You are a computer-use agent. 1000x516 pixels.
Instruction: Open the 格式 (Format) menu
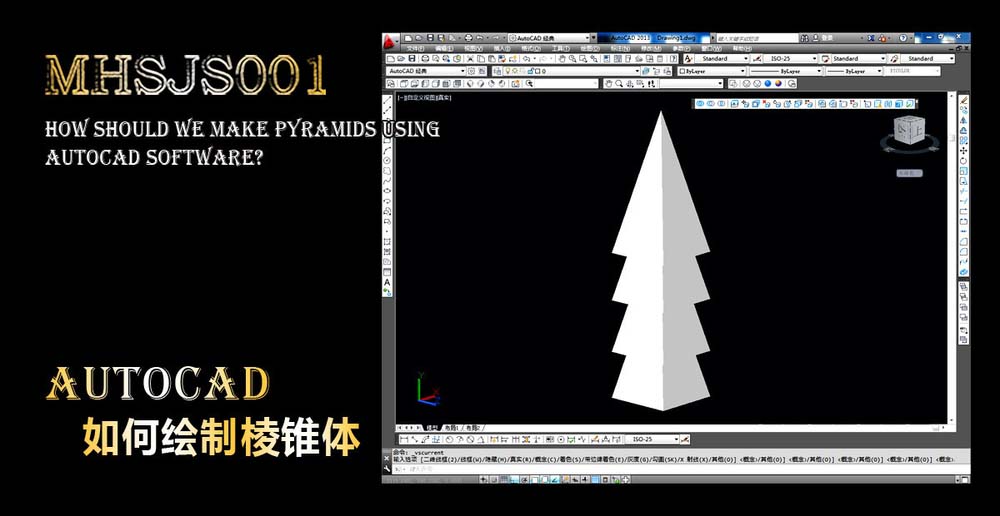(x=531, y=48)
